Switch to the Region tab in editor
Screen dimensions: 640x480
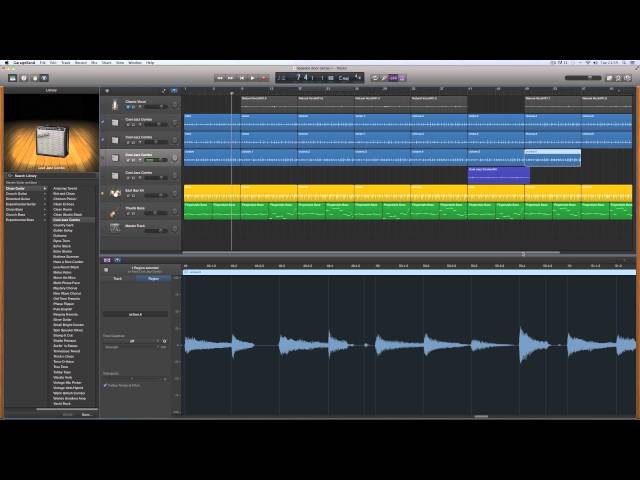tap(153, 278)
